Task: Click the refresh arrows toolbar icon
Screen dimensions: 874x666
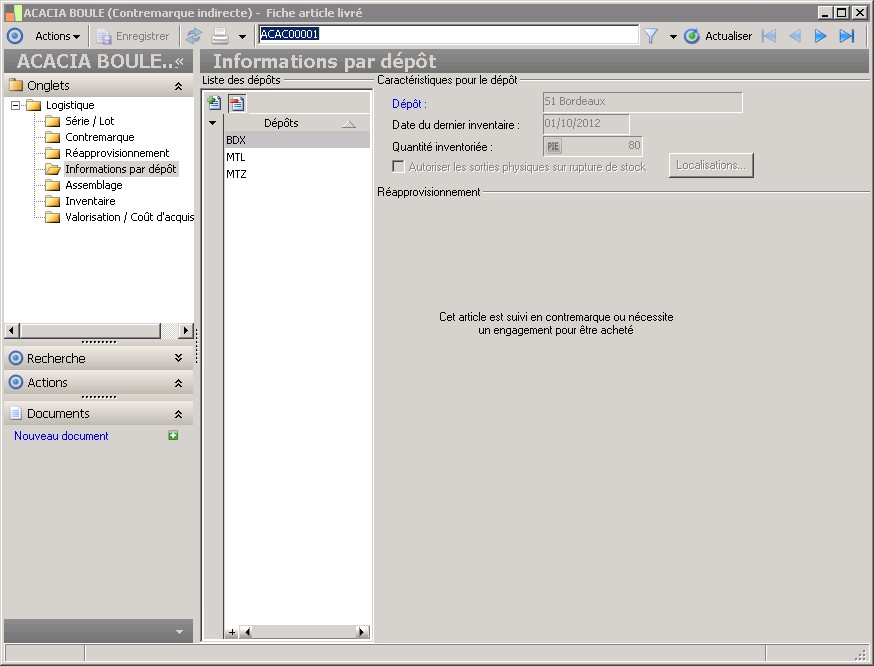Action: 194,36
